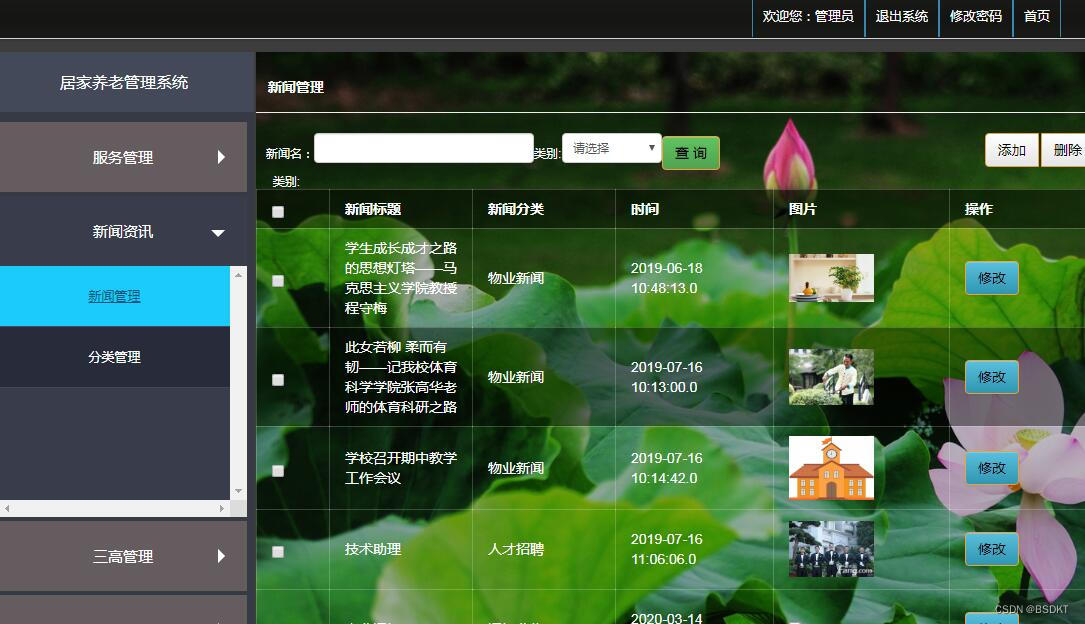Click the sidebar scroll-down arrow
The width and height of the screenshot is (1085, 624).
click(x=238, y=491)
